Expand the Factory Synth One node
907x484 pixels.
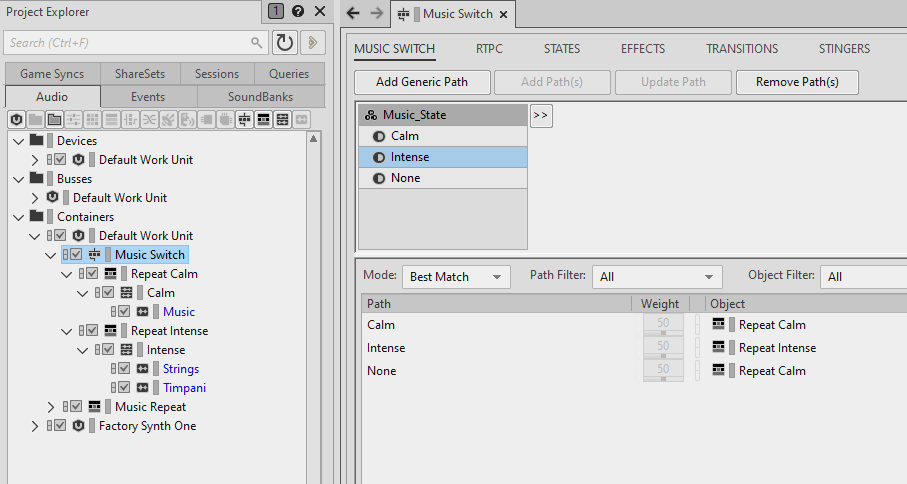point(36,426)
